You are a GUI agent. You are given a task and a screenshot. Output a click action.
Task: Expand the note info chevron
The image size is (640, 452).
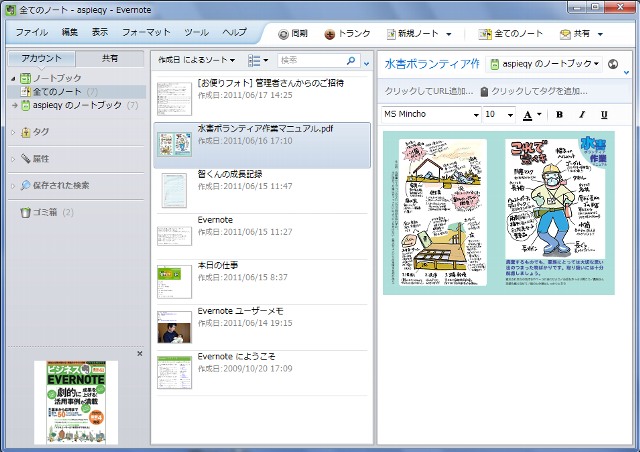[x=627, y=73]
